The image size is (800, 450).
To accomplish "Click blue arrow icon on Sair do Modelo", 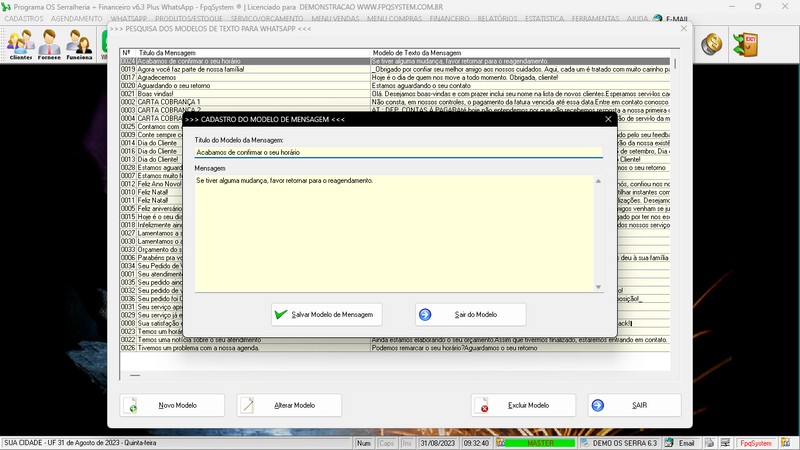I will (425, 314).
